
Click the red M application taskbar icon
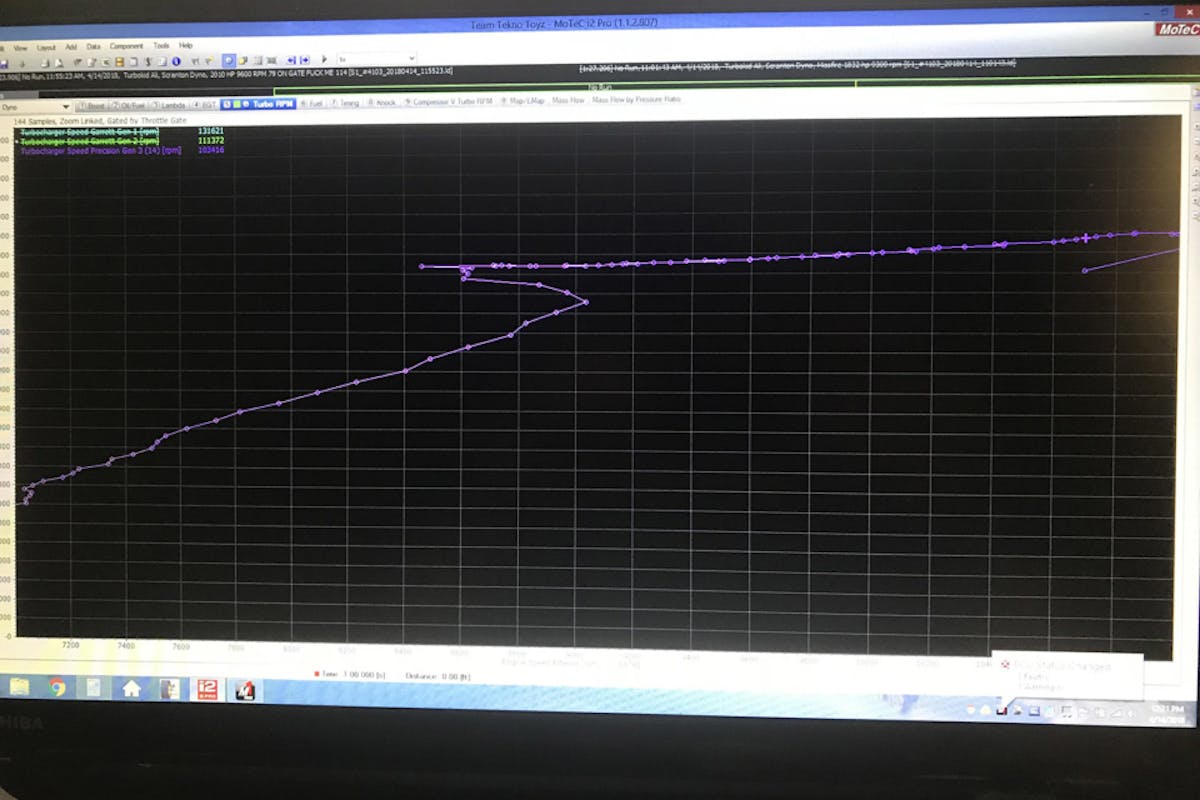click(244, 689)
